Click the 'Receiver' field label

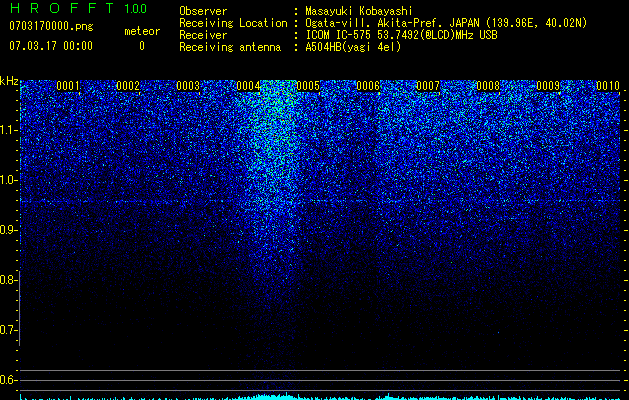[x=203, y=35]
